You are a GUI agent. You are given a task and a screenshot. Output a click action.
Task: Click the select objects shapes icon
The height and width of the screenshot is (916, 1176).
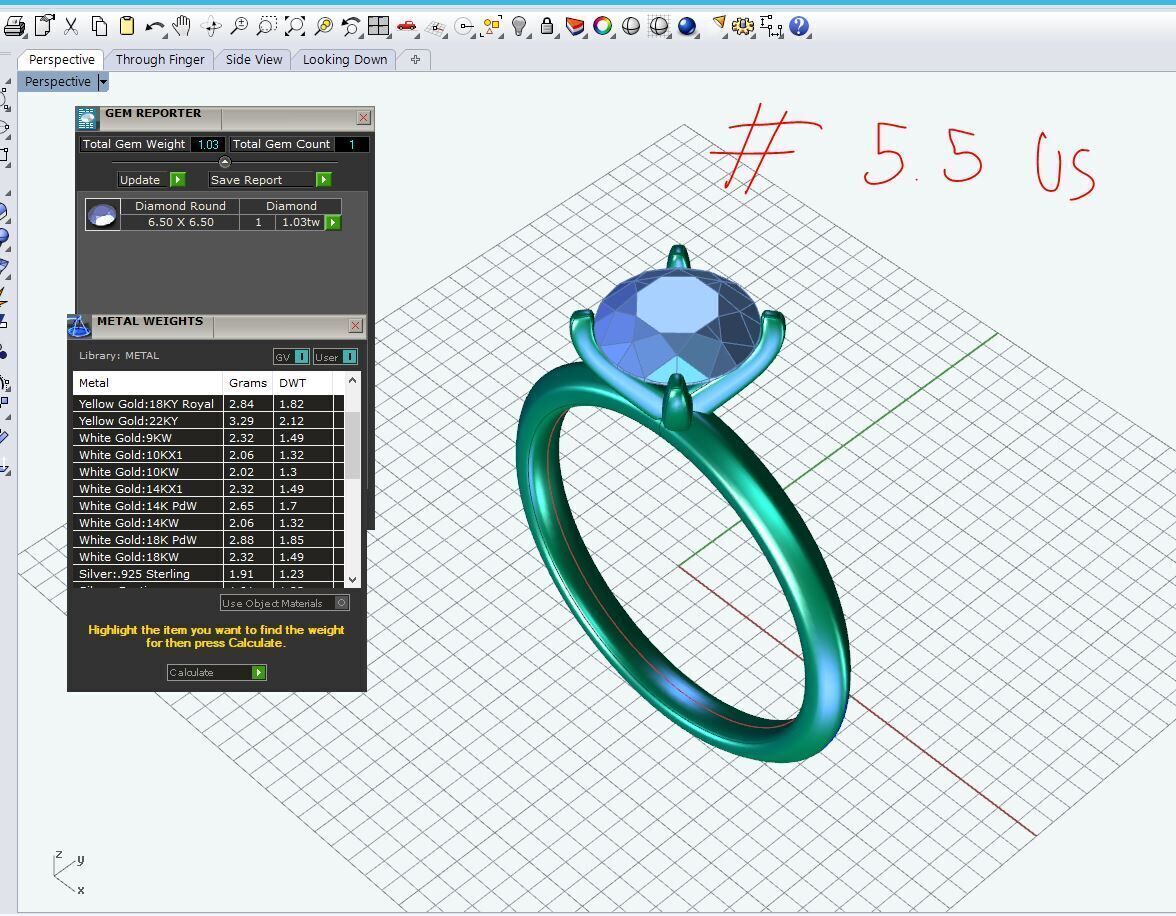tap(492, 27)
